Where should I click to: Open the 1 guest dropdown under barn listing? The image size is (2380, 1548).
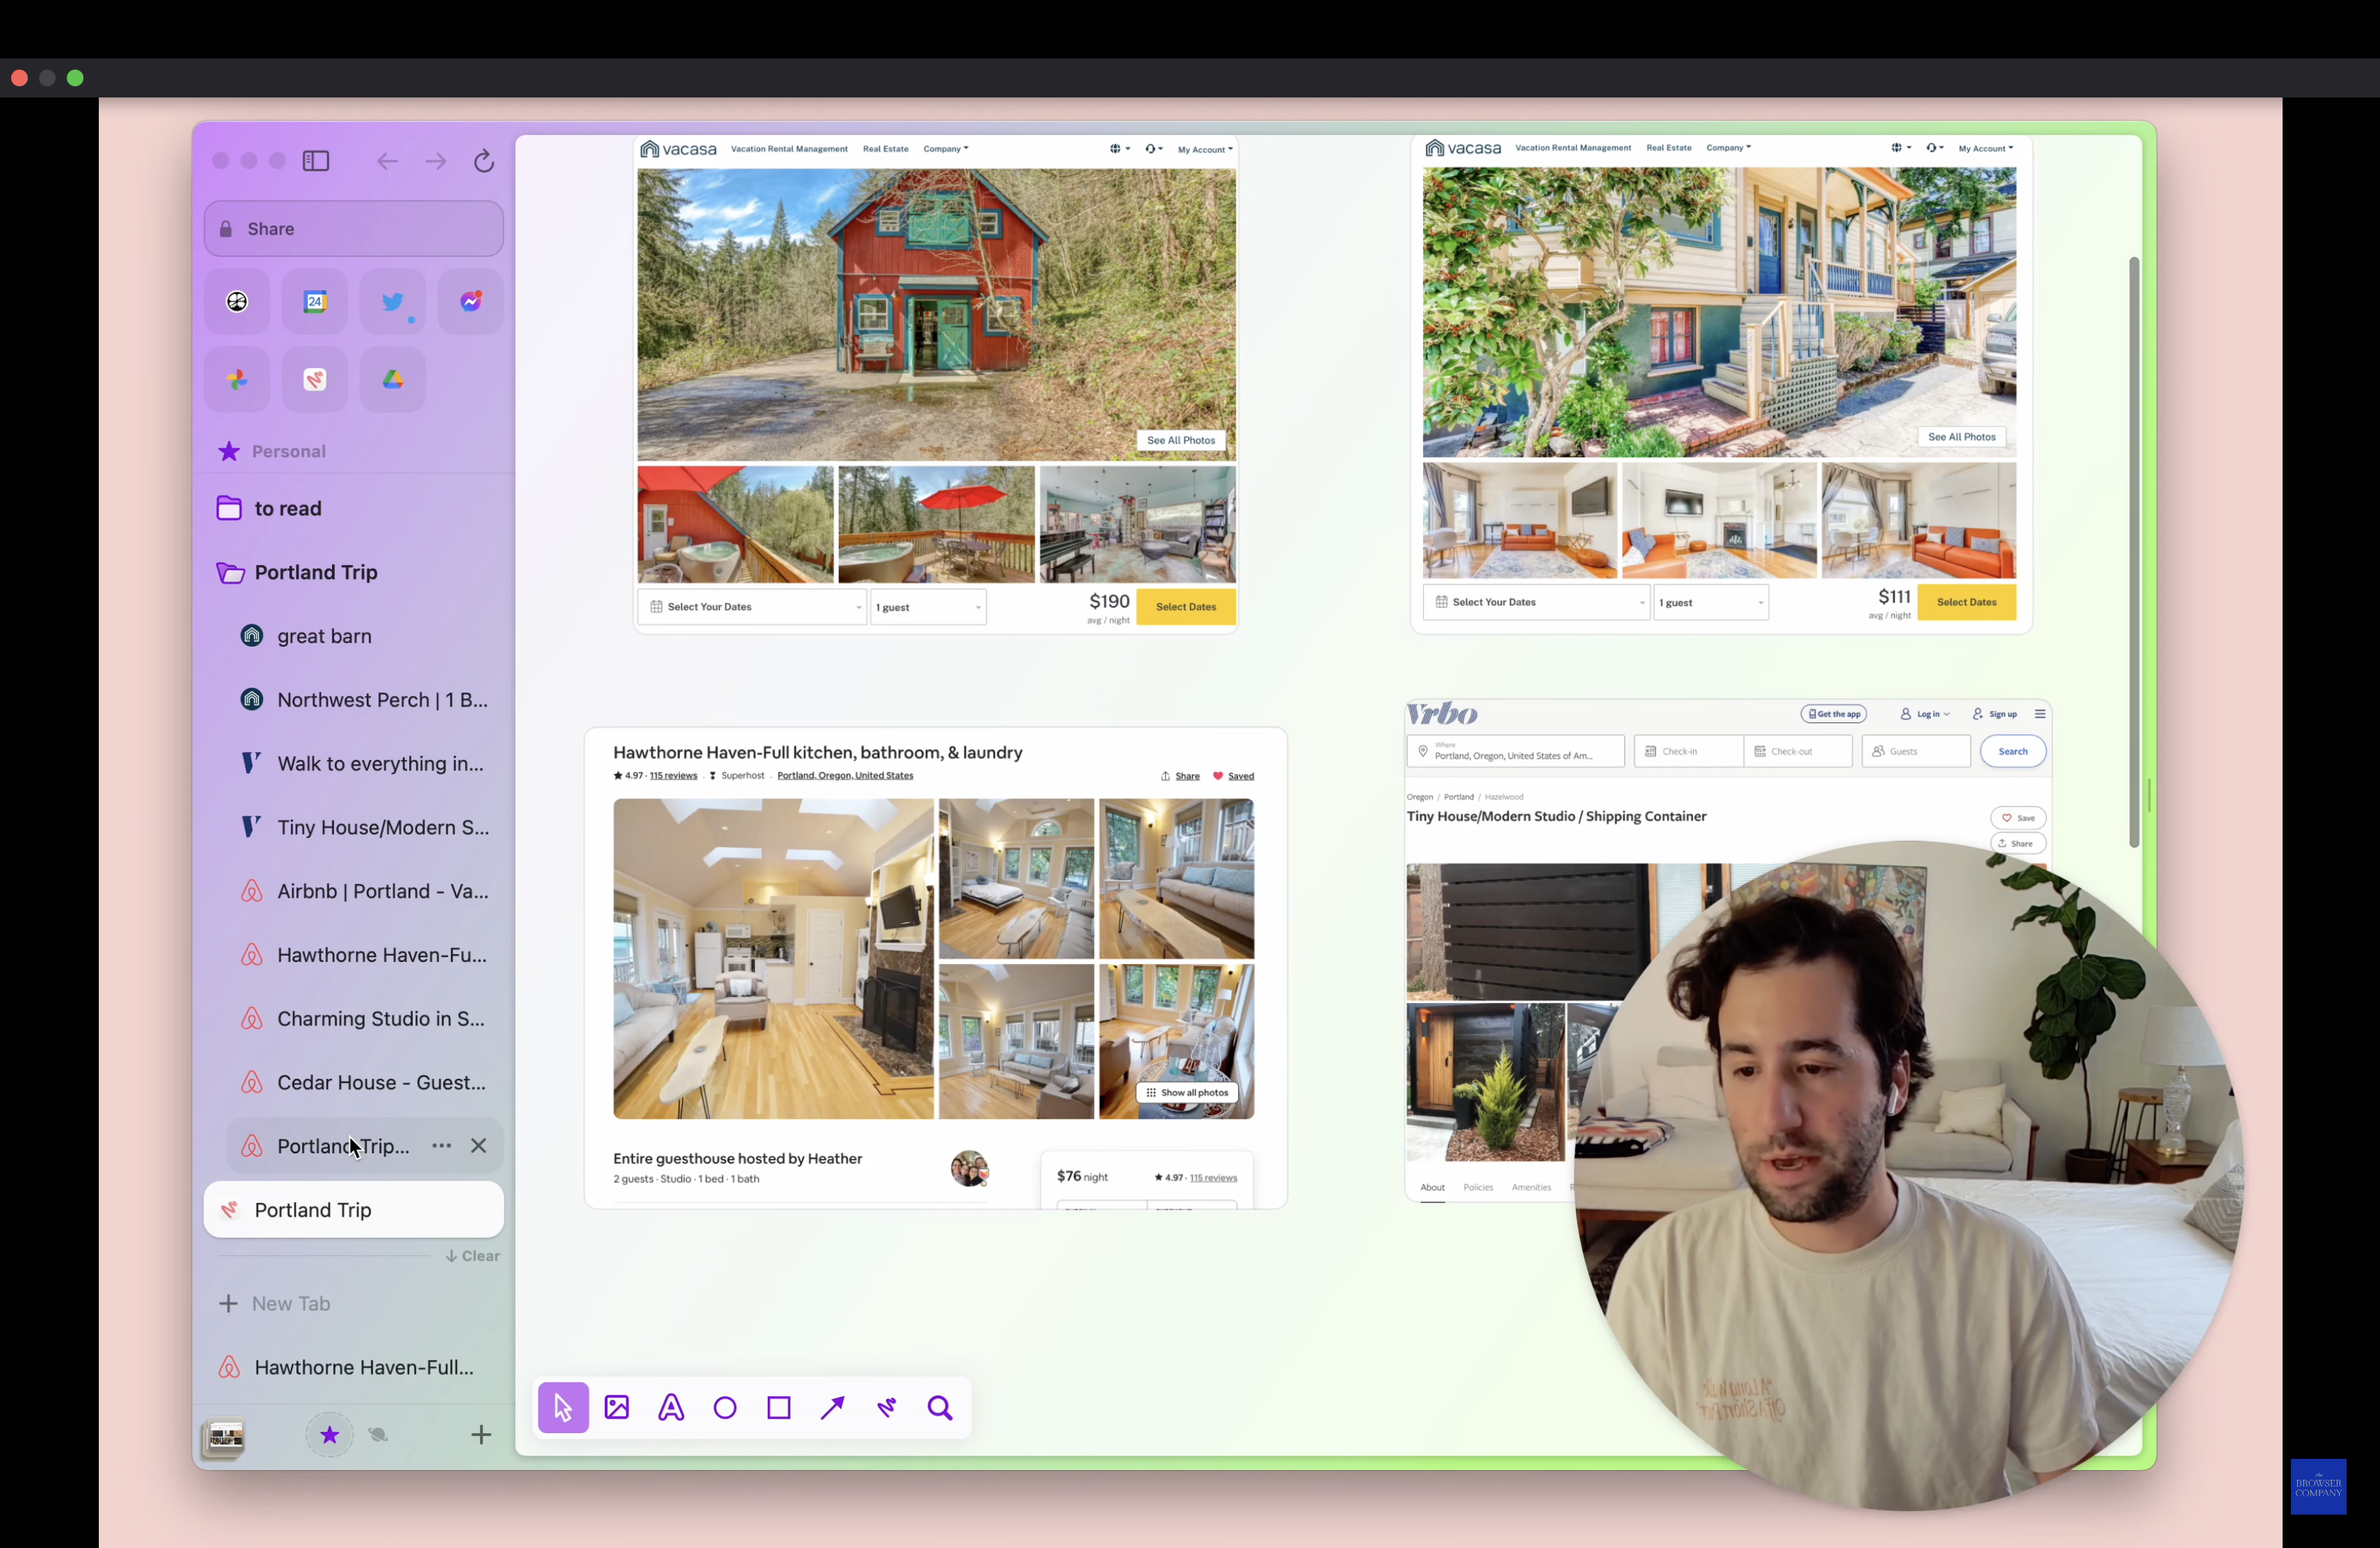coord(928,607)
